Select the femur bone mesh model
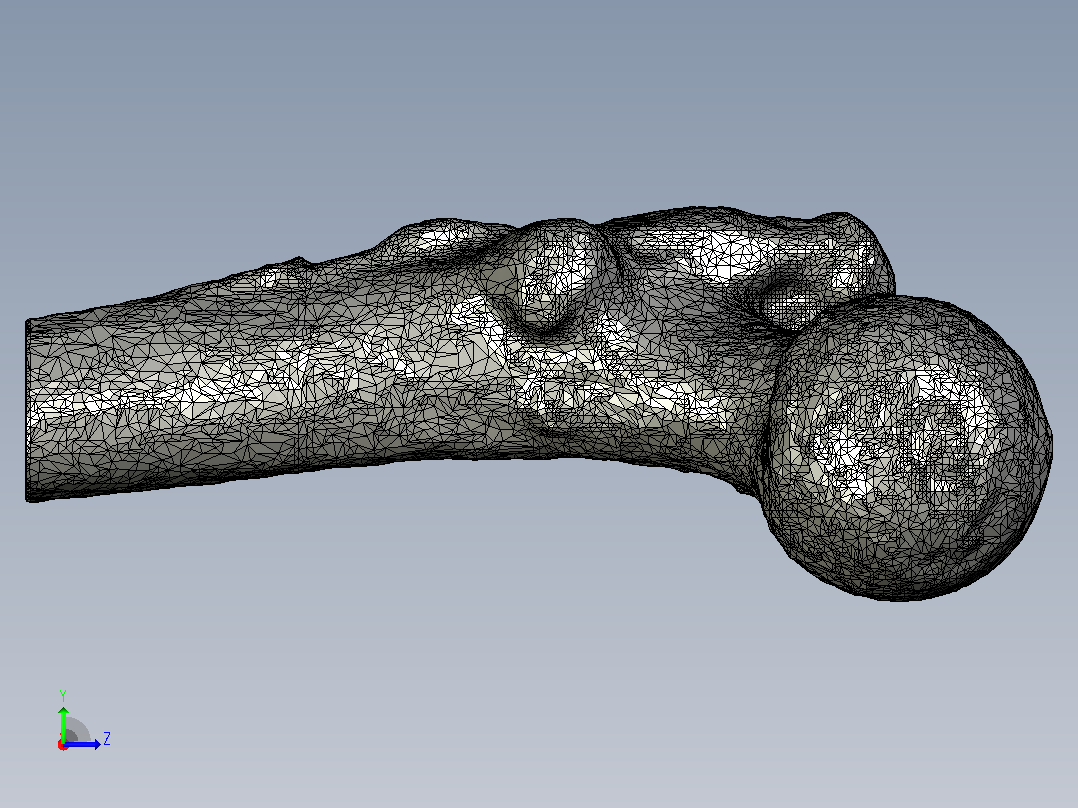The width and height of the screenshot is (1078, 808). pyautogui.click(x=539, y=403)
